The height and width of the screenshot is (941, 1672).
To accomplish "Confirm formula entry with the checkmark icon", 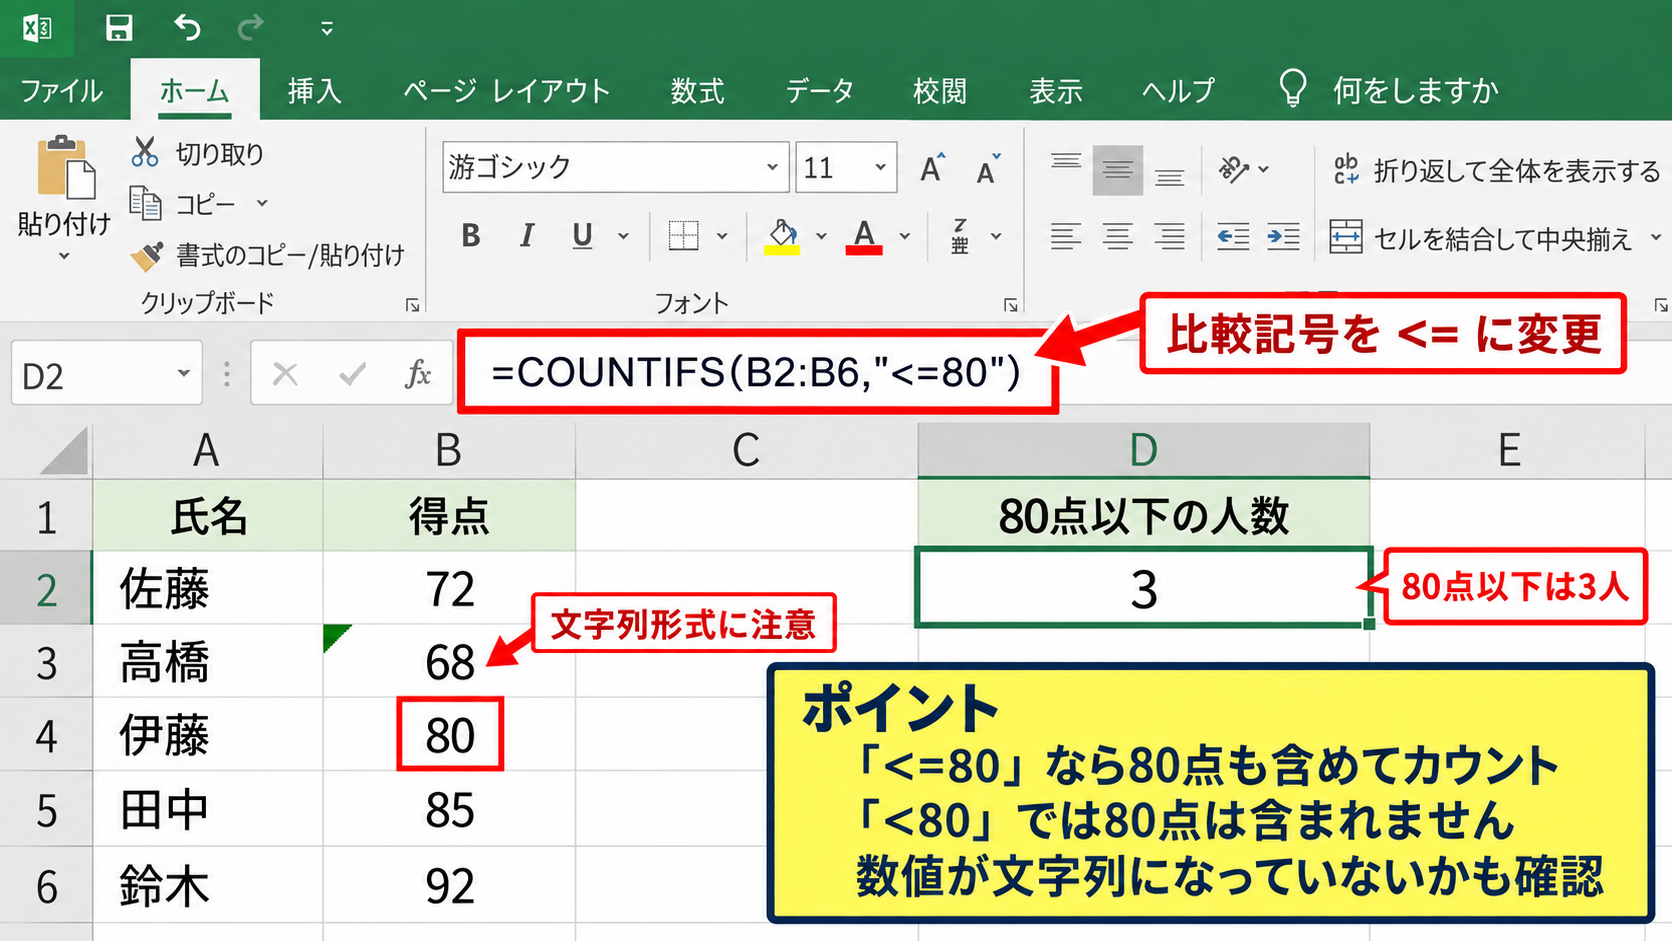I will coord(352,374).
